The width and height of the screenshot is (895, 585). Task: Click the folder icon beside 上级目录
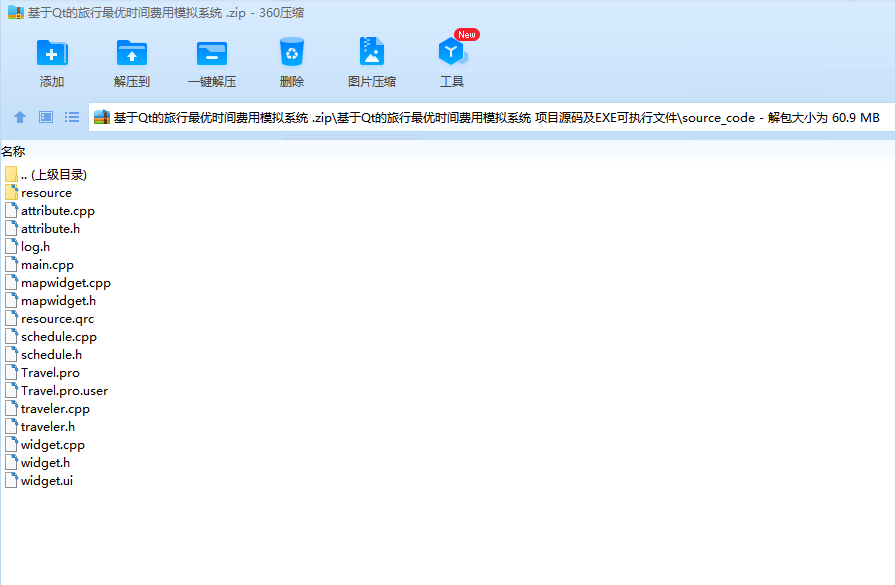11,174
